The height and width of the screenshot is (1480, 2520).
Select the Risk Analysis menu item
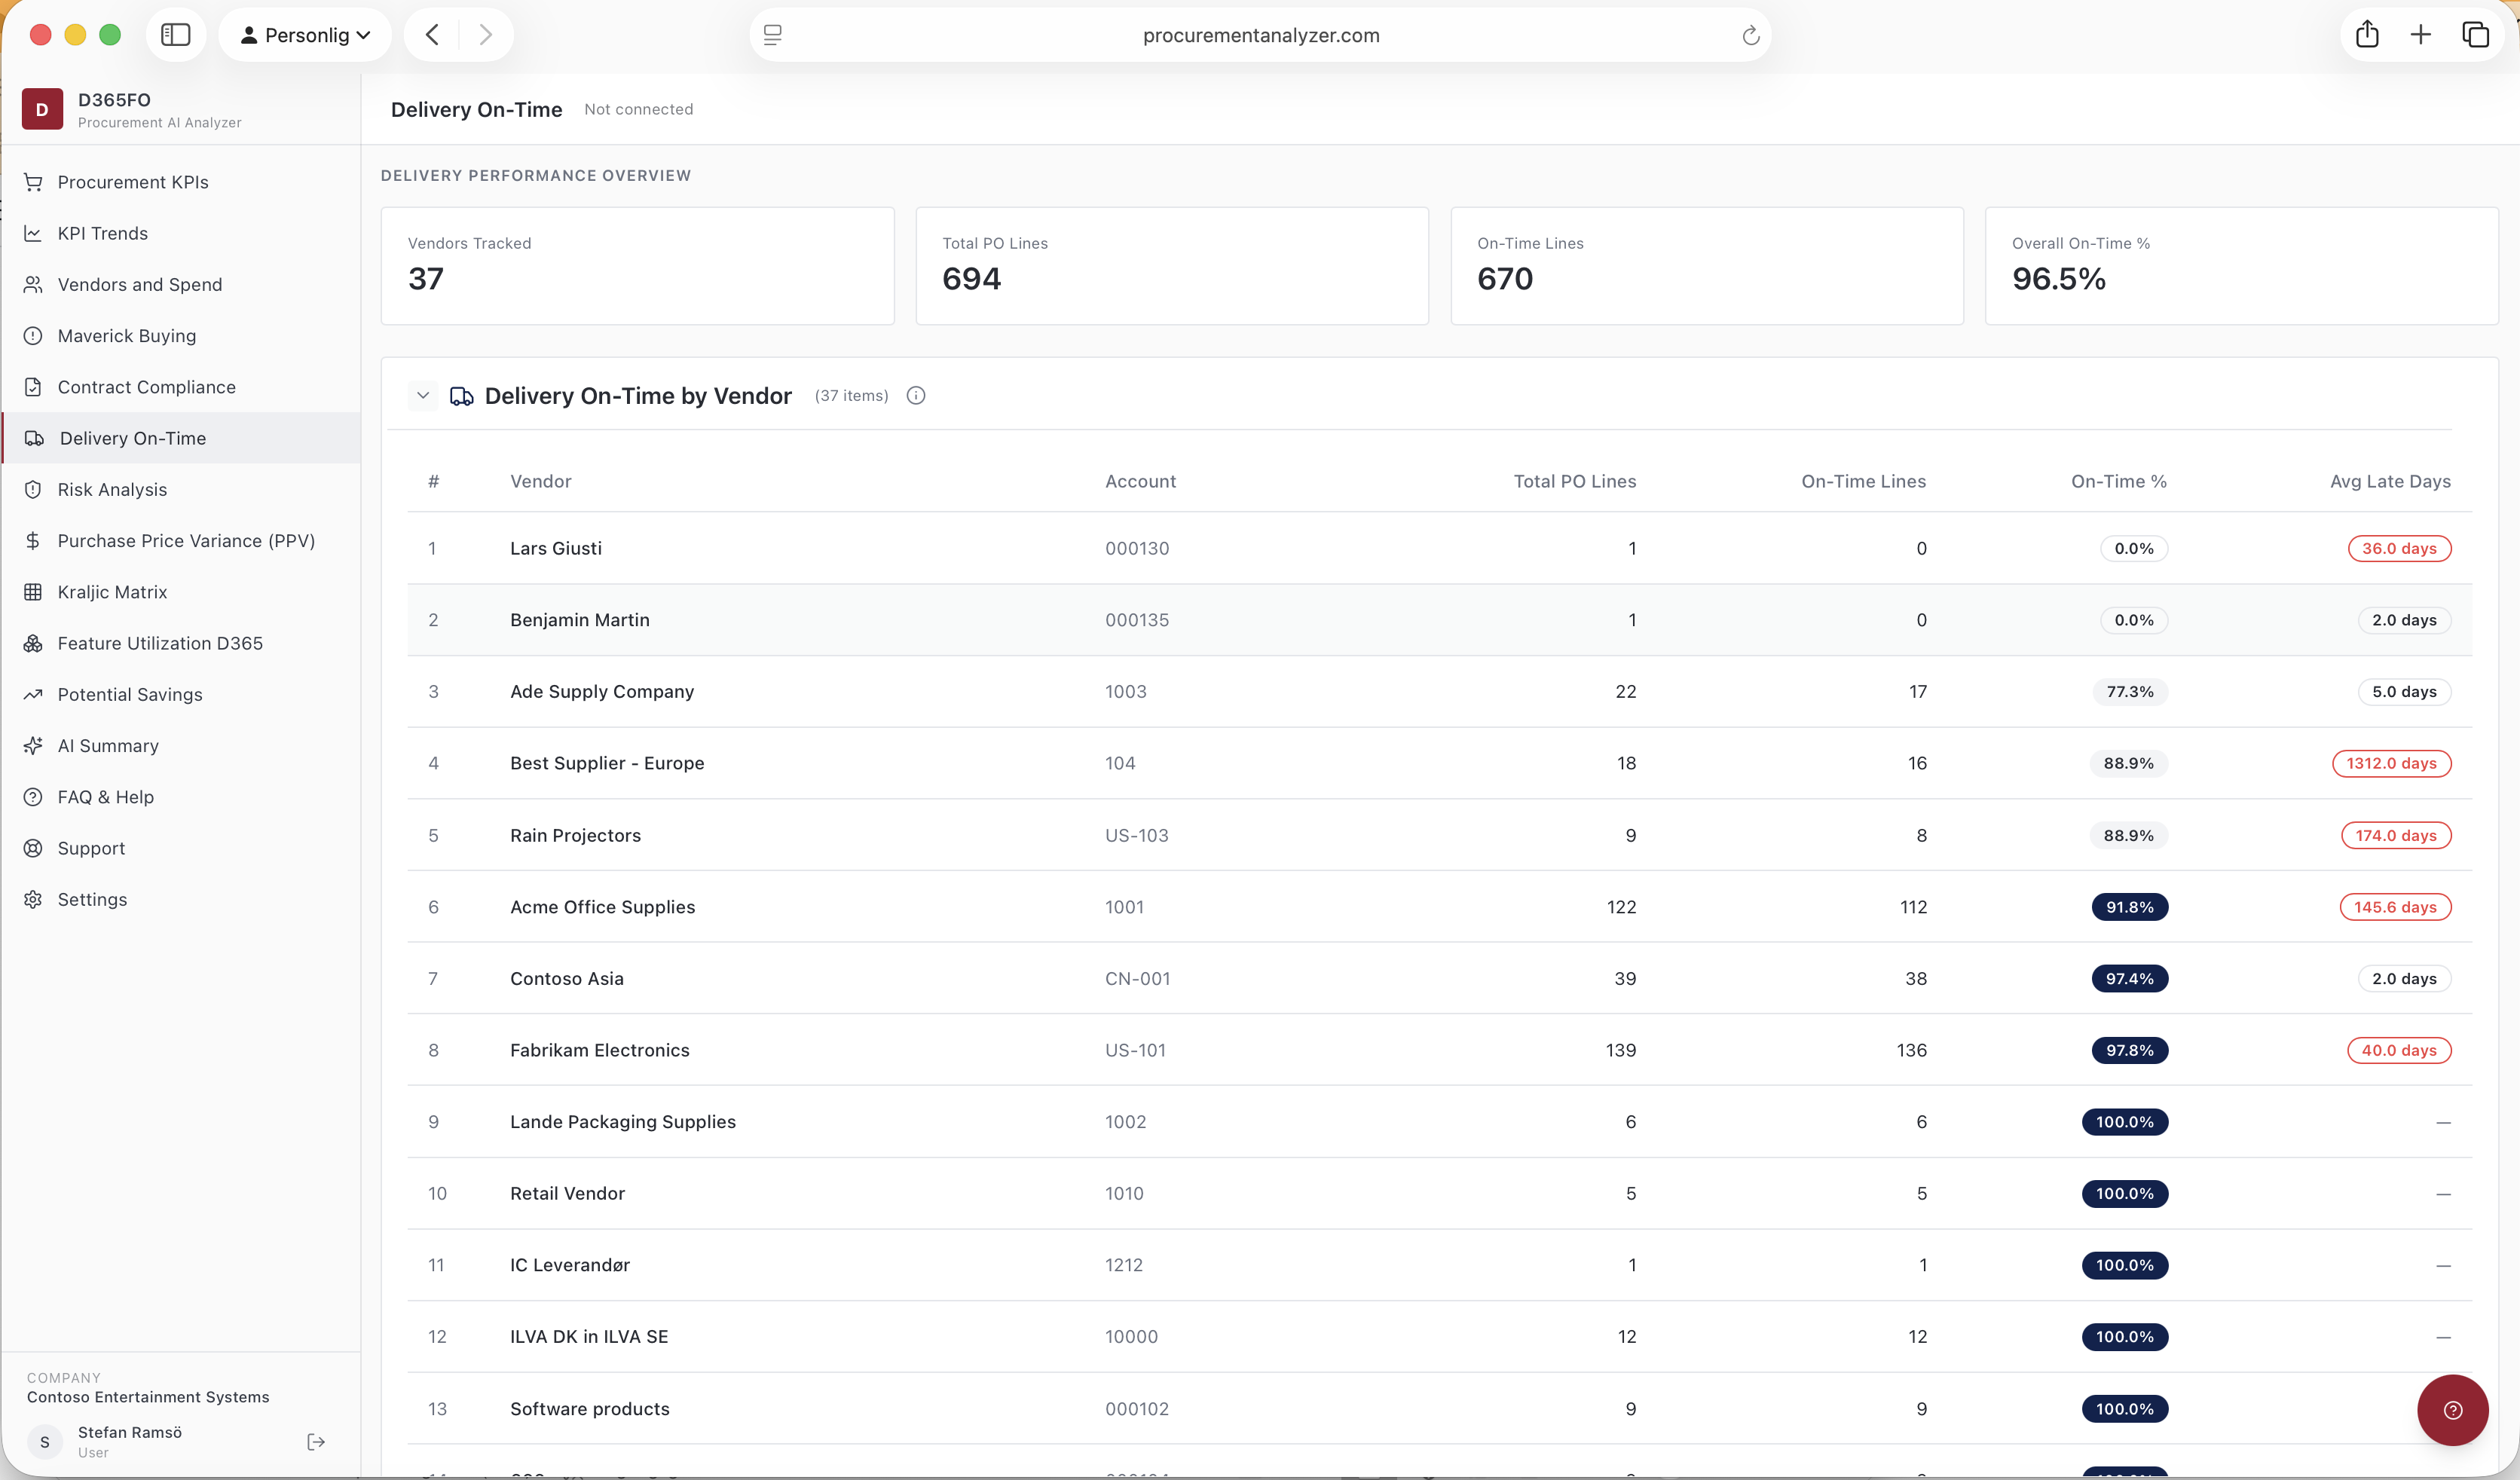(x=112, y=490)
